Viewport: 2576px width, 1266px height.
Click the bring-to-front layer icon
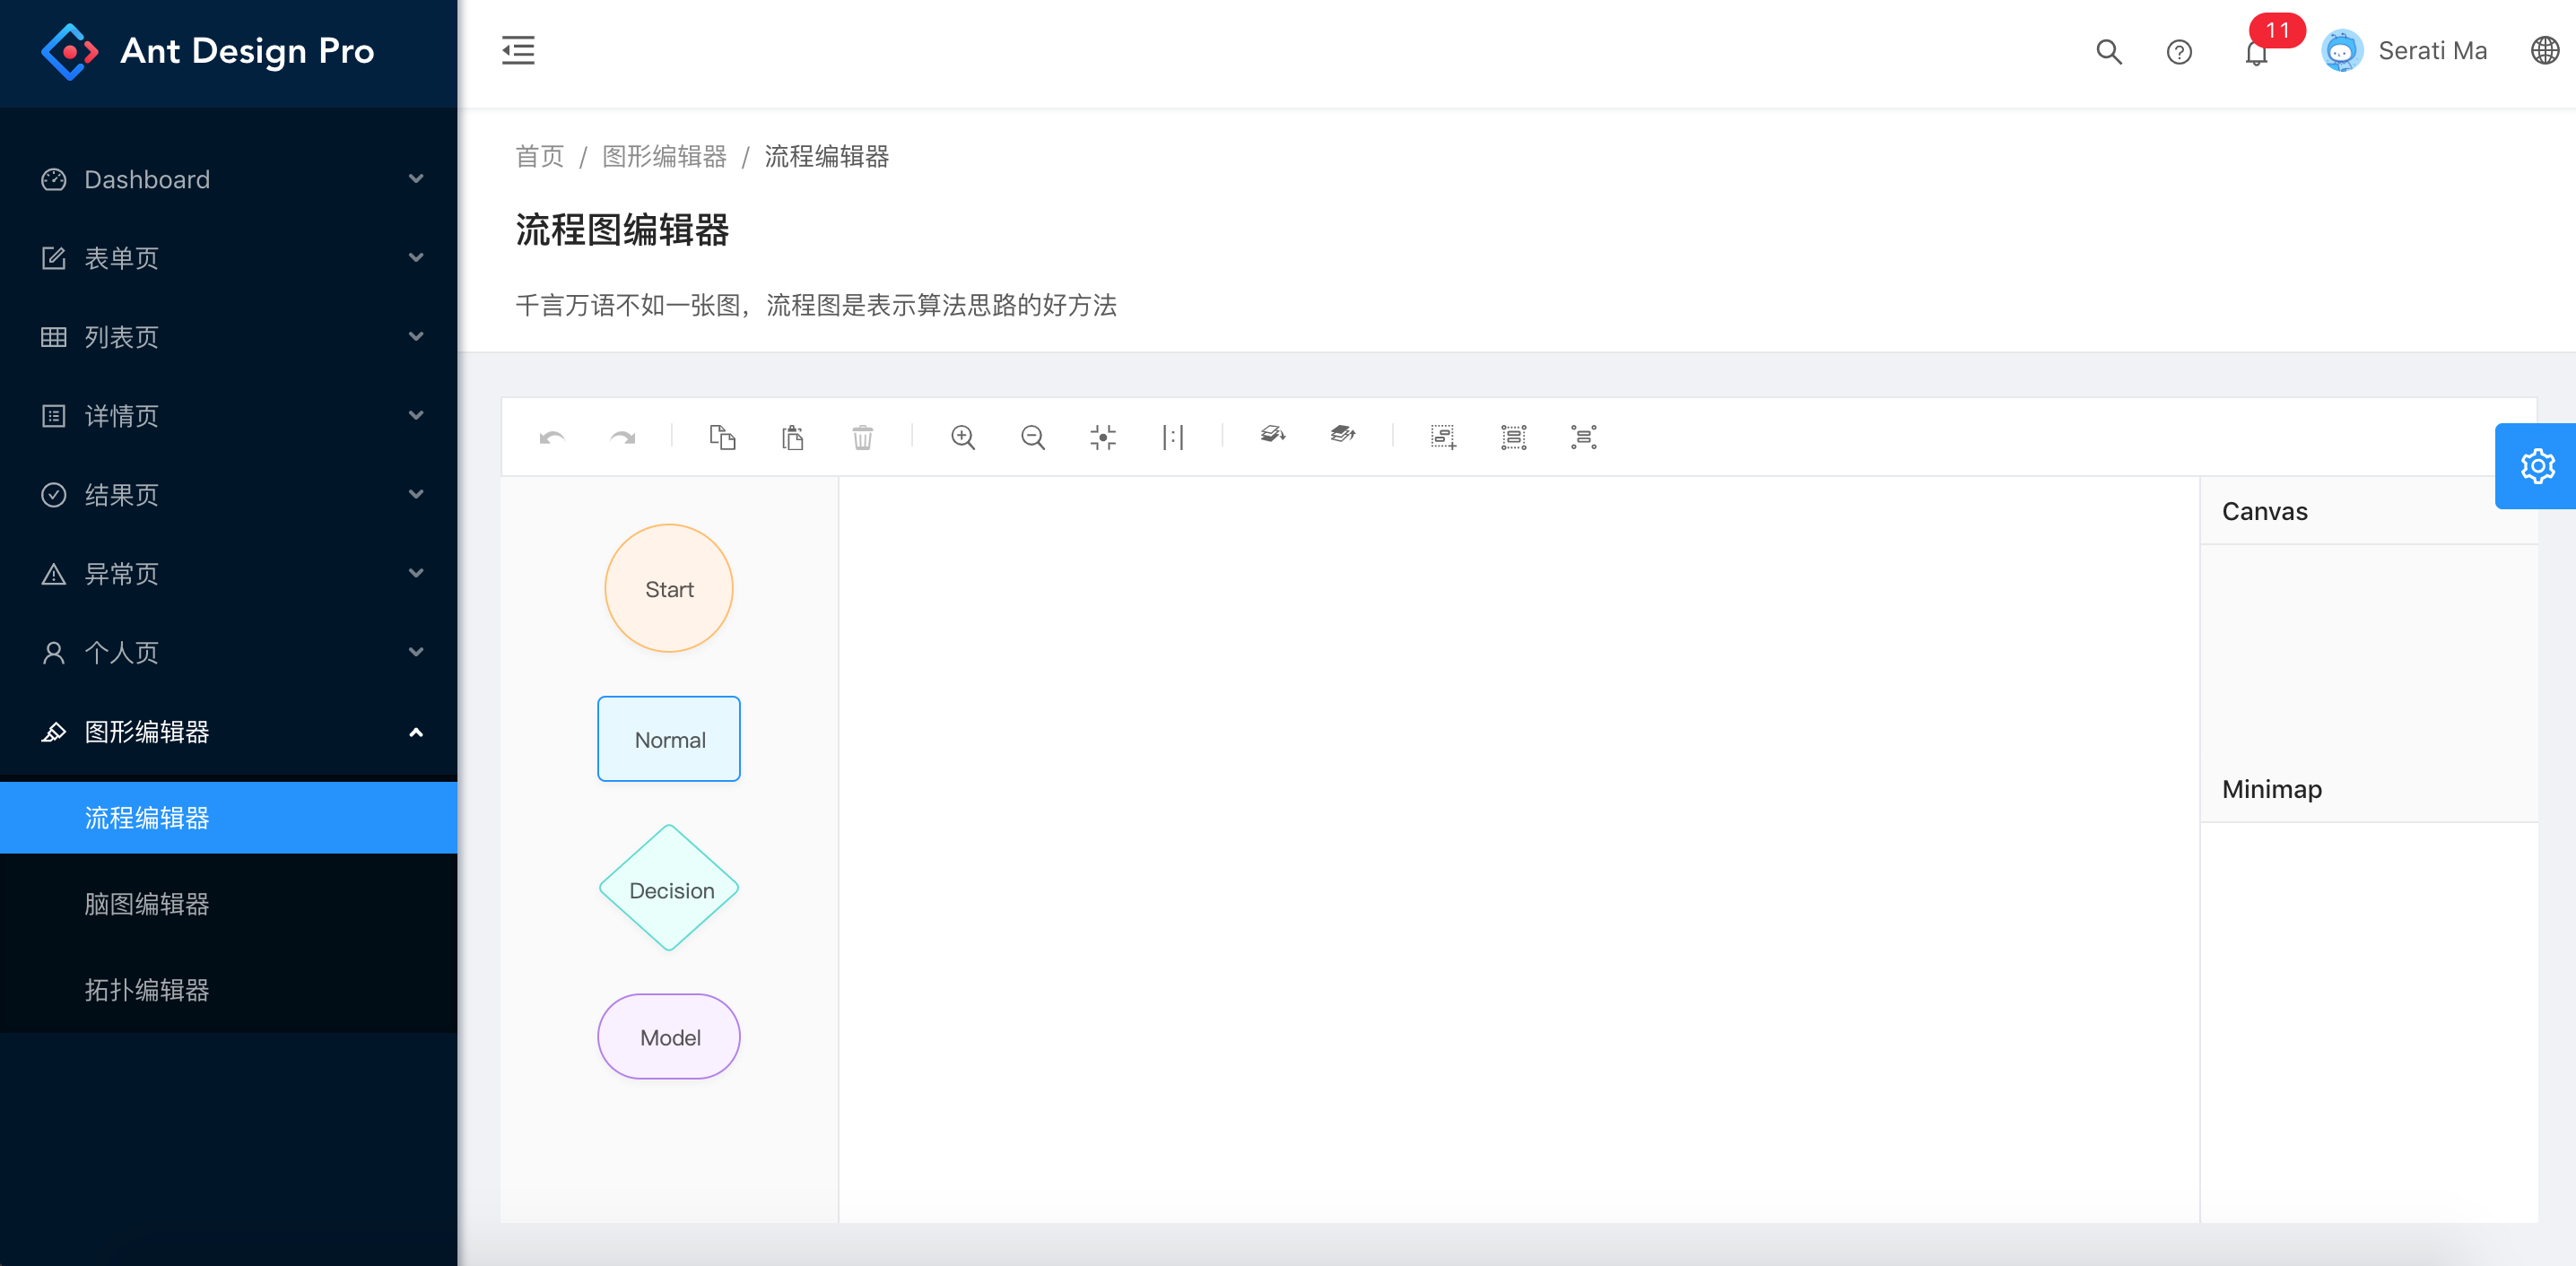1343,435
